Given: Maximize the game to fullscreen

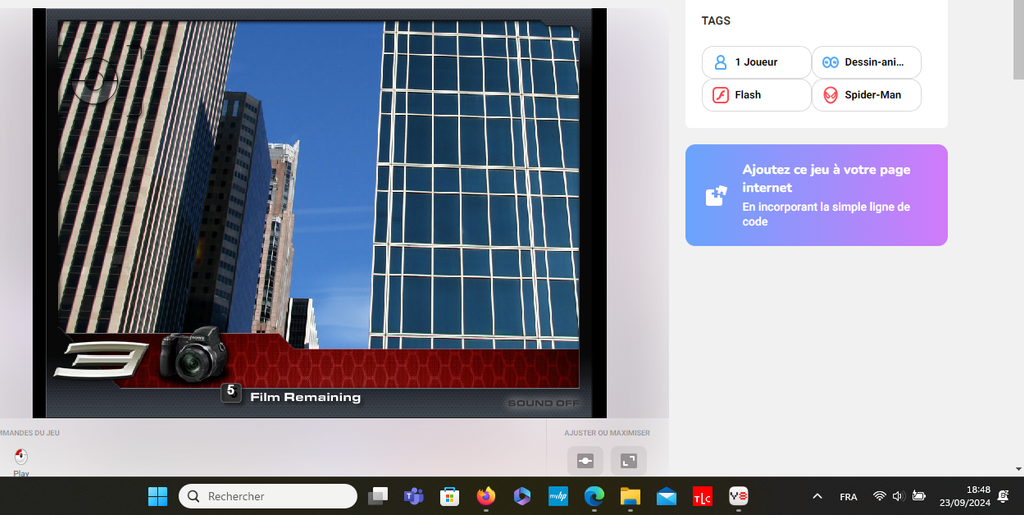Looking at the screenshot, I should [x=628, y=461].
